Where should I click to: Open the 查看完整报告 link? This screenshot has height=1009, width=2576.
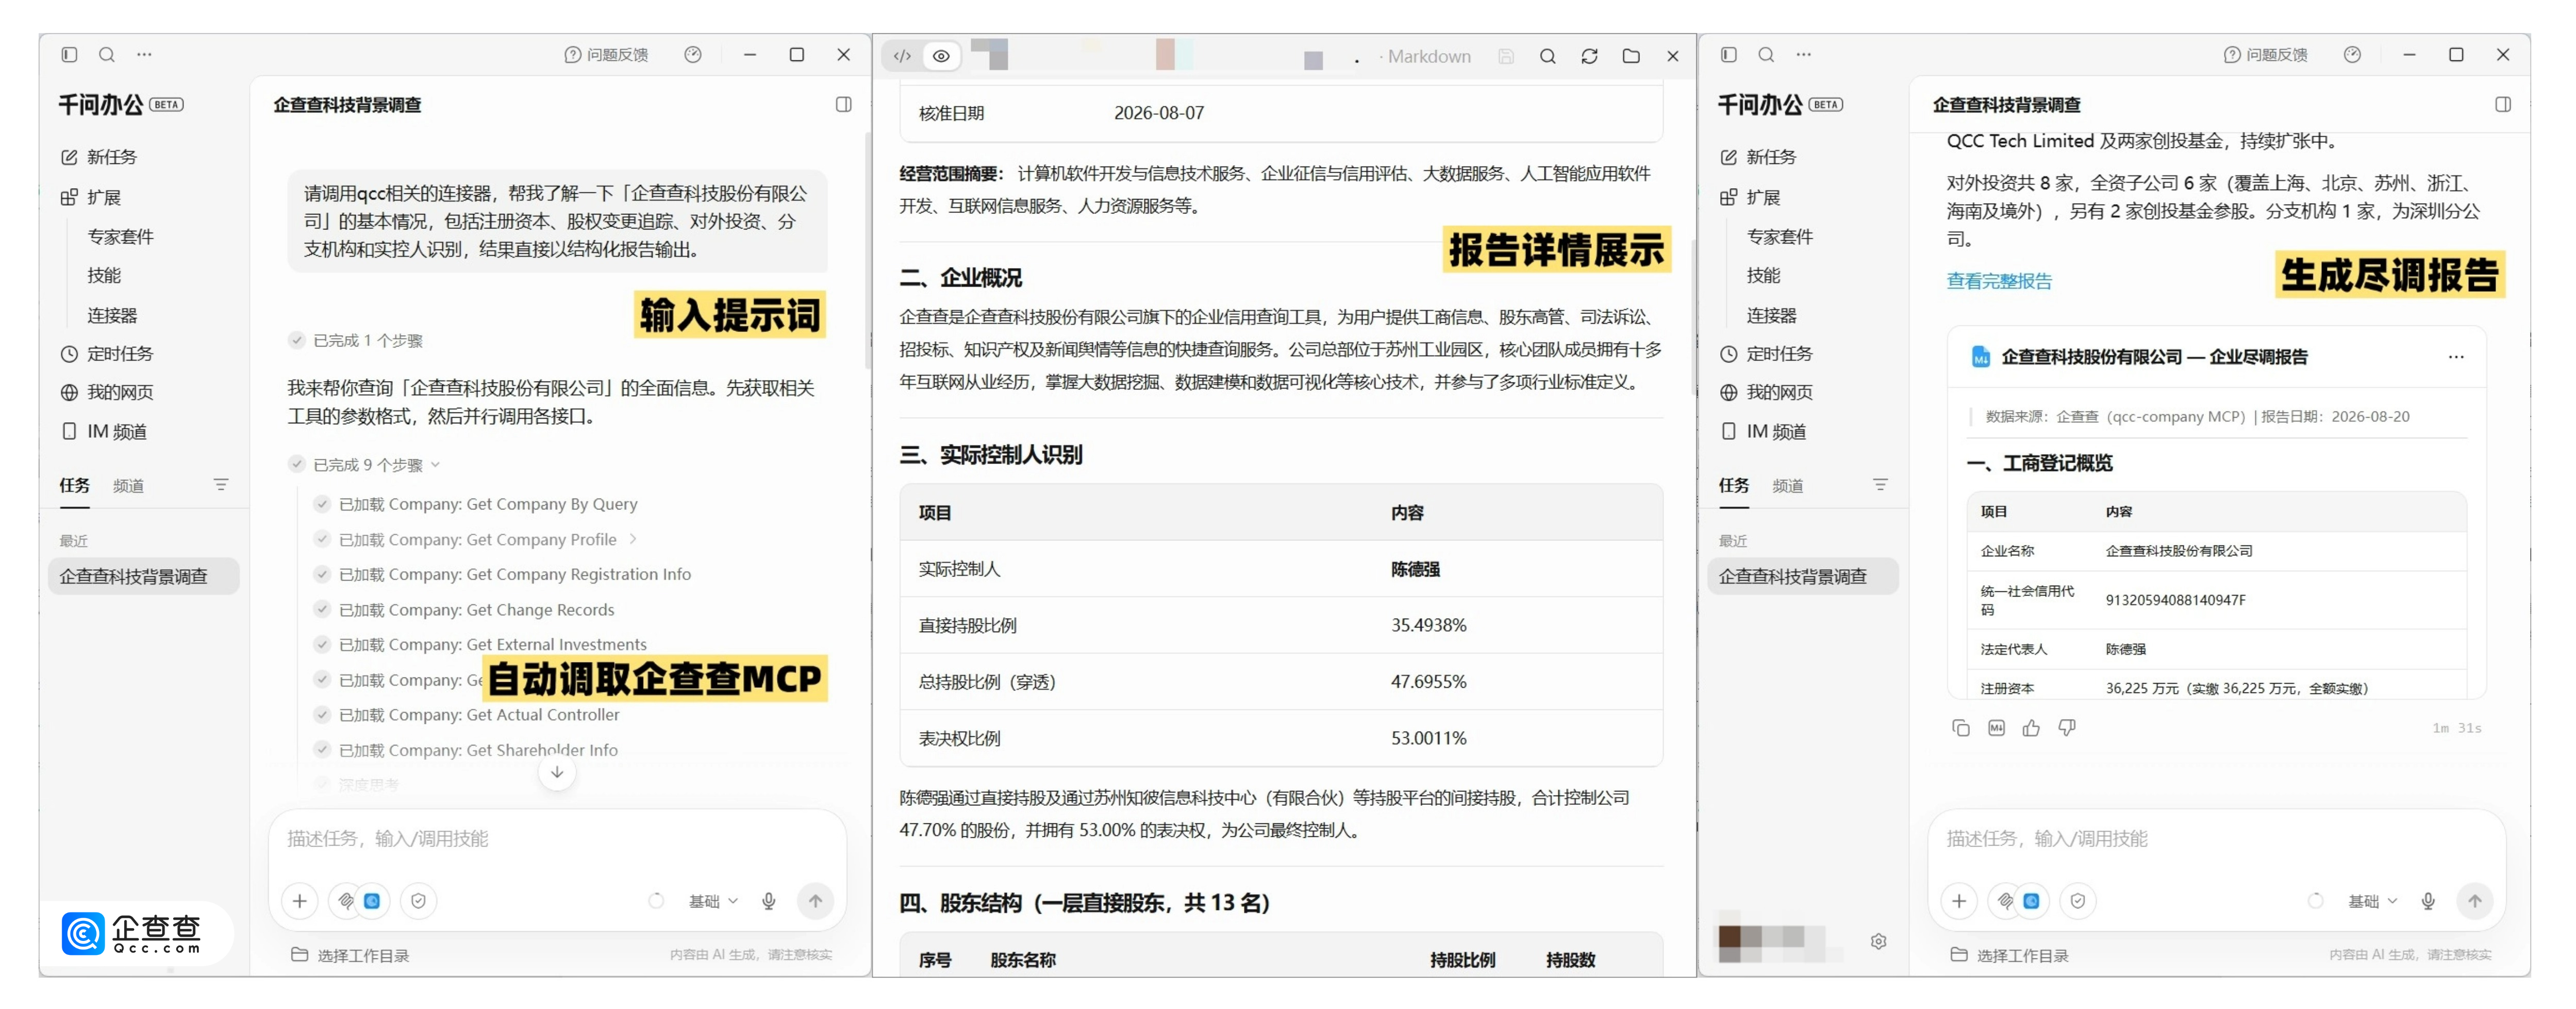(1998, 281)
